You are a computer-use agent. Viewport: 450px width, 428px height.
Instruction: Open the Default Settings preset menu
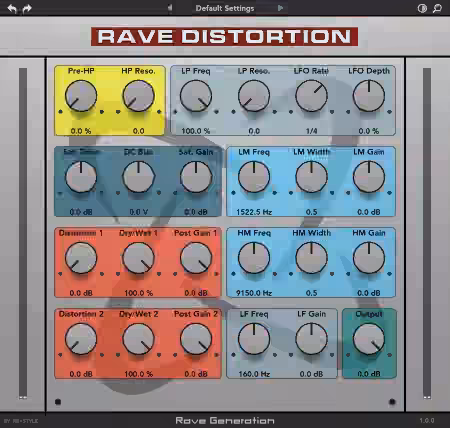pos(225,8)
